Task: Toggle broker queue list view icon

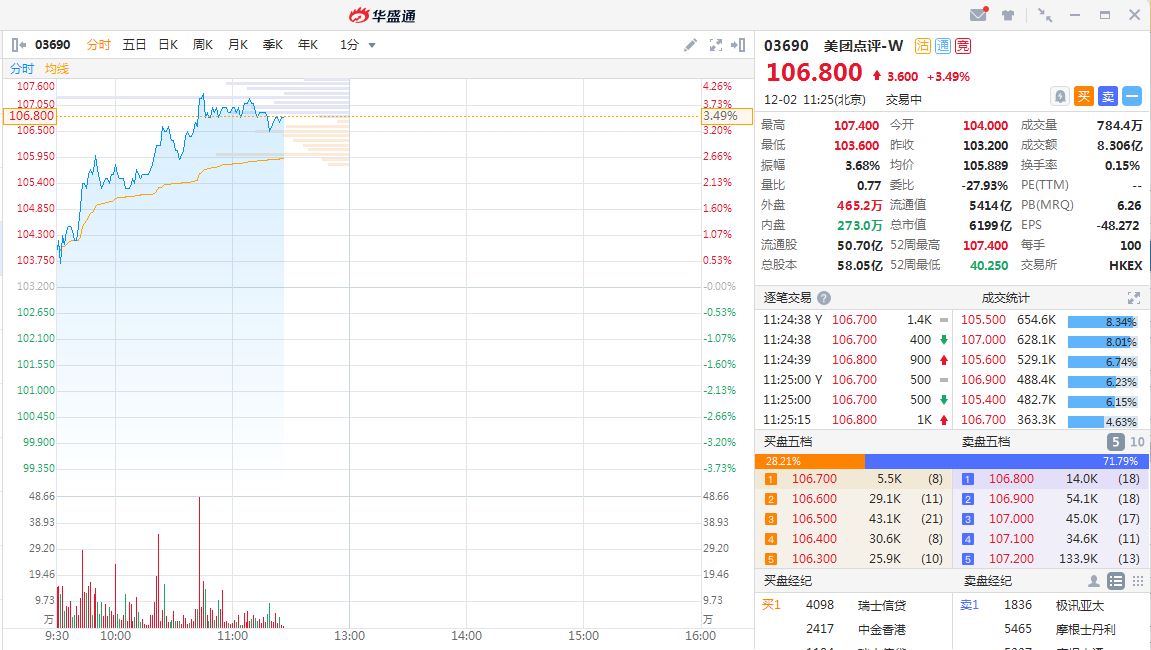Action: [1116, 581]
